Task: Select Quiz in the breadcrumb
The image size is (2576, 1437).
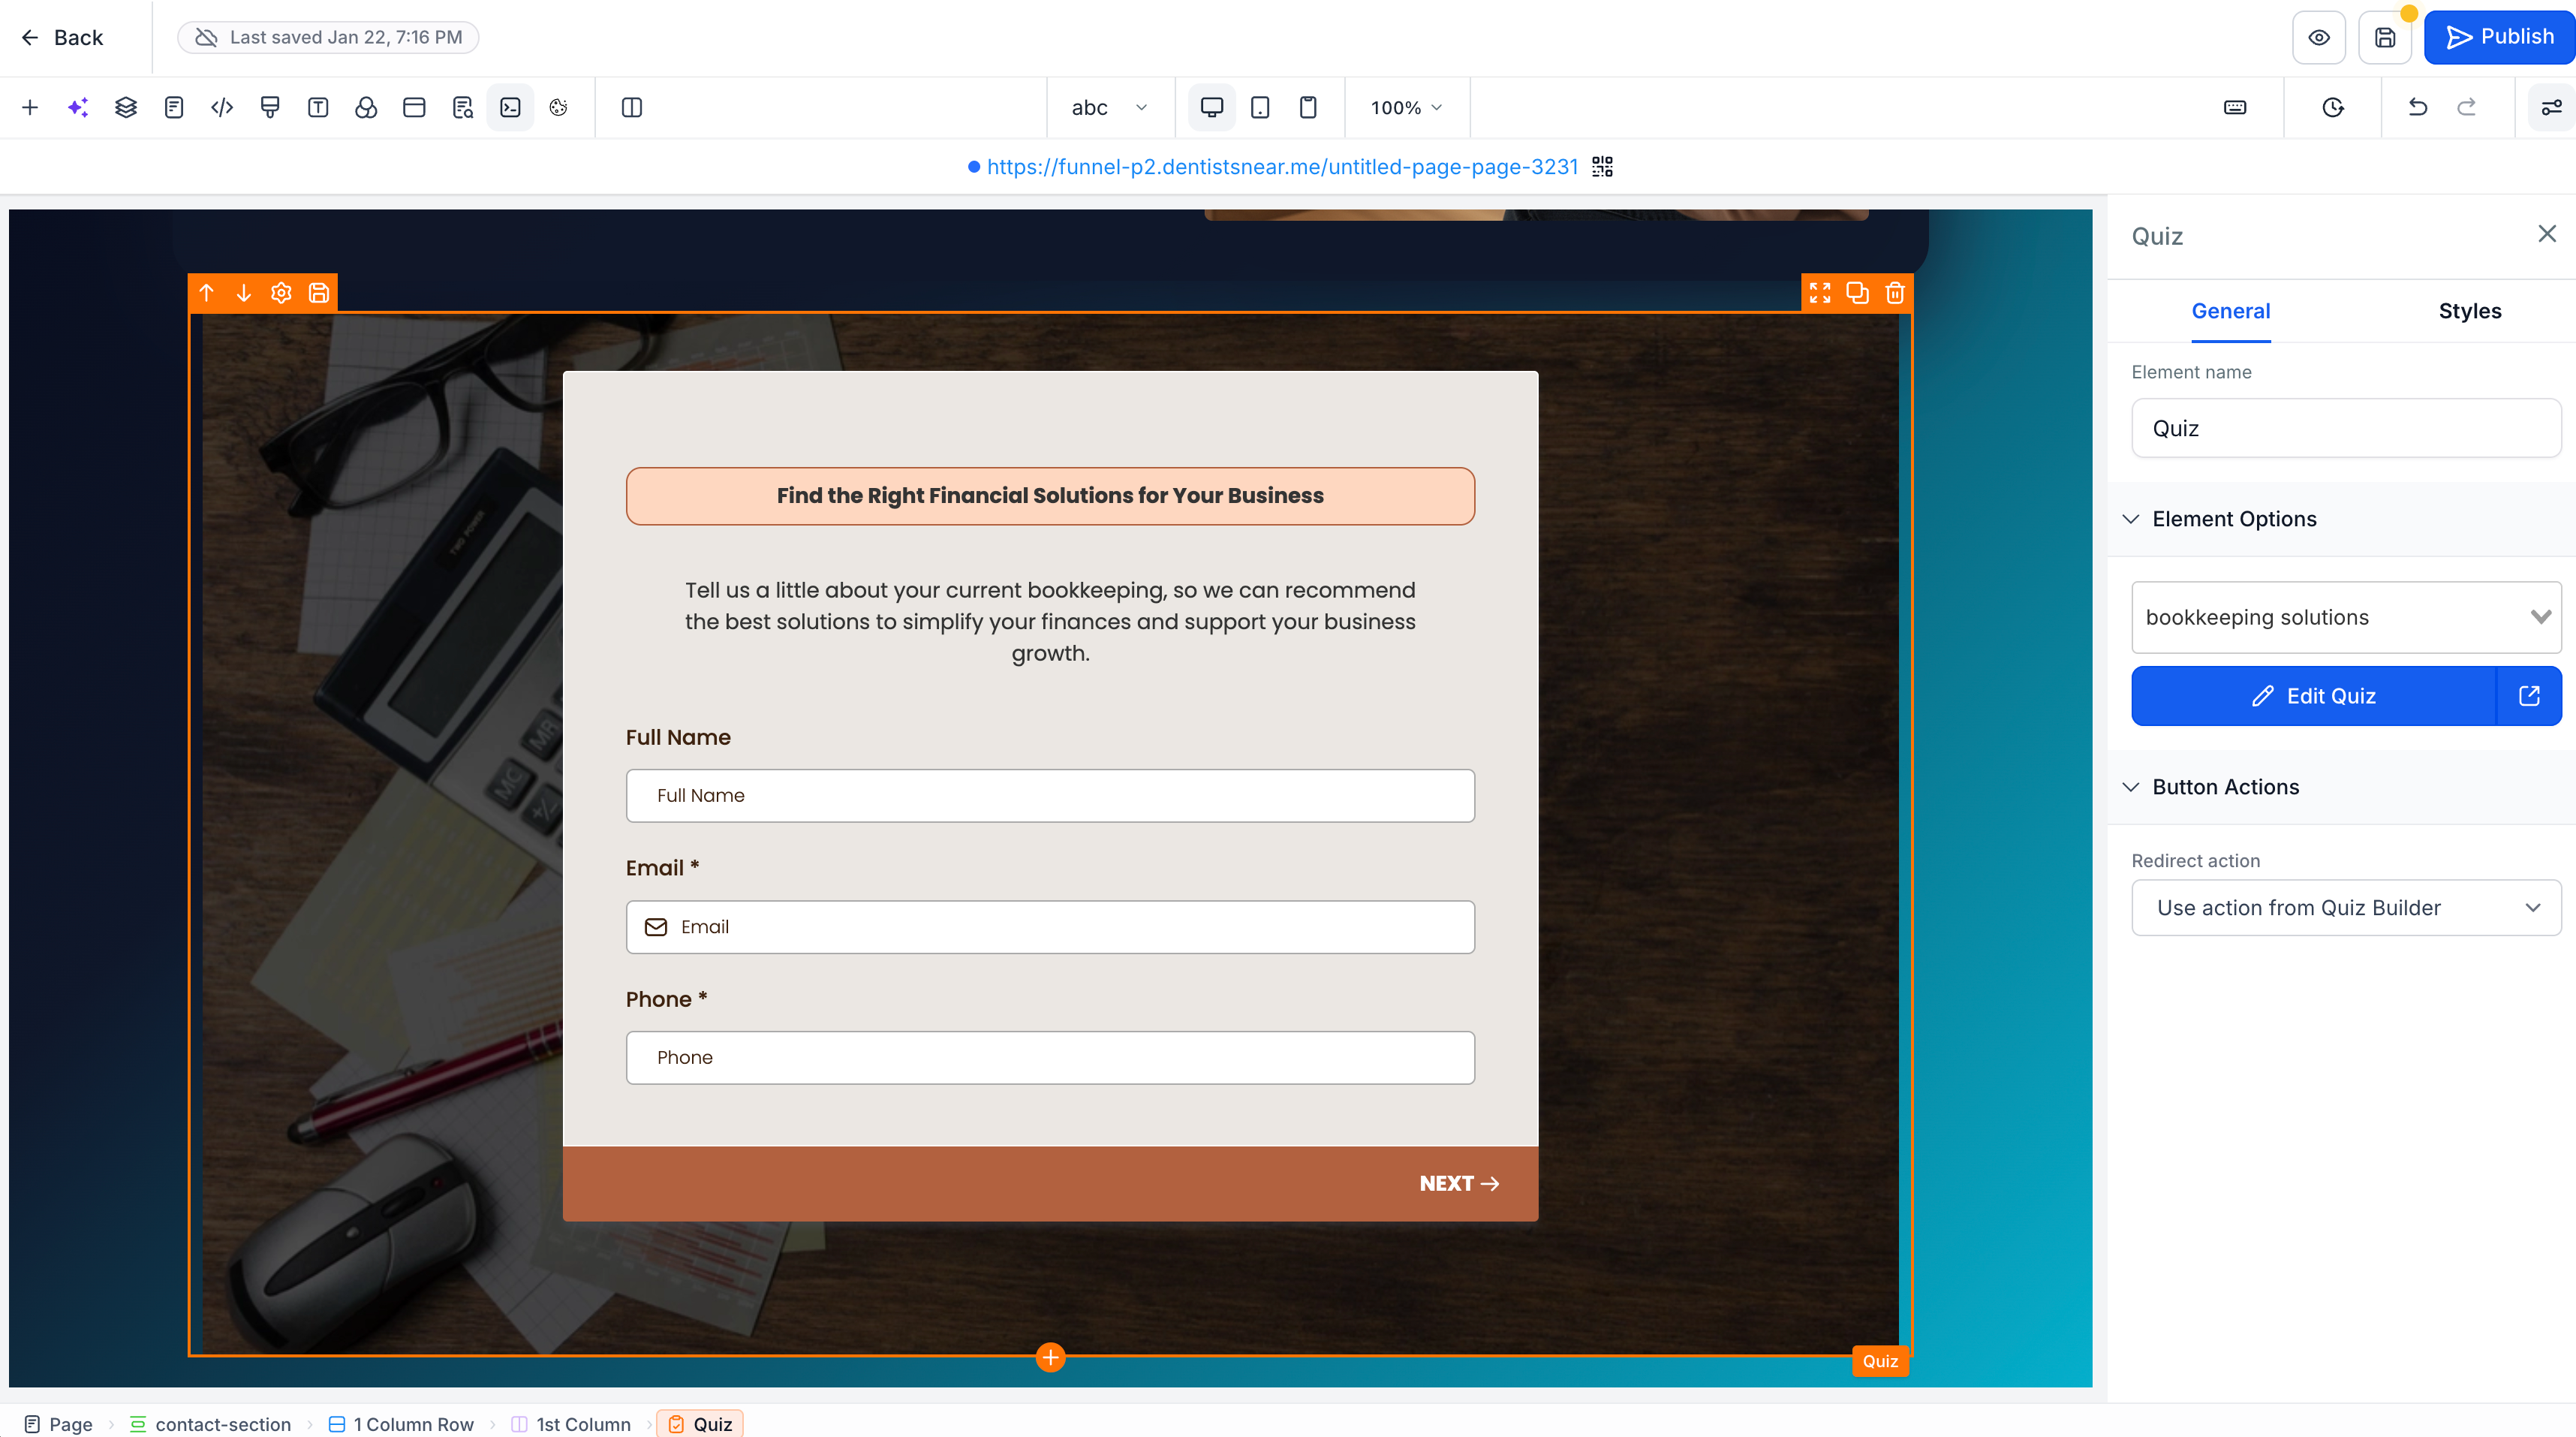Action: (x=700, y=1424)
